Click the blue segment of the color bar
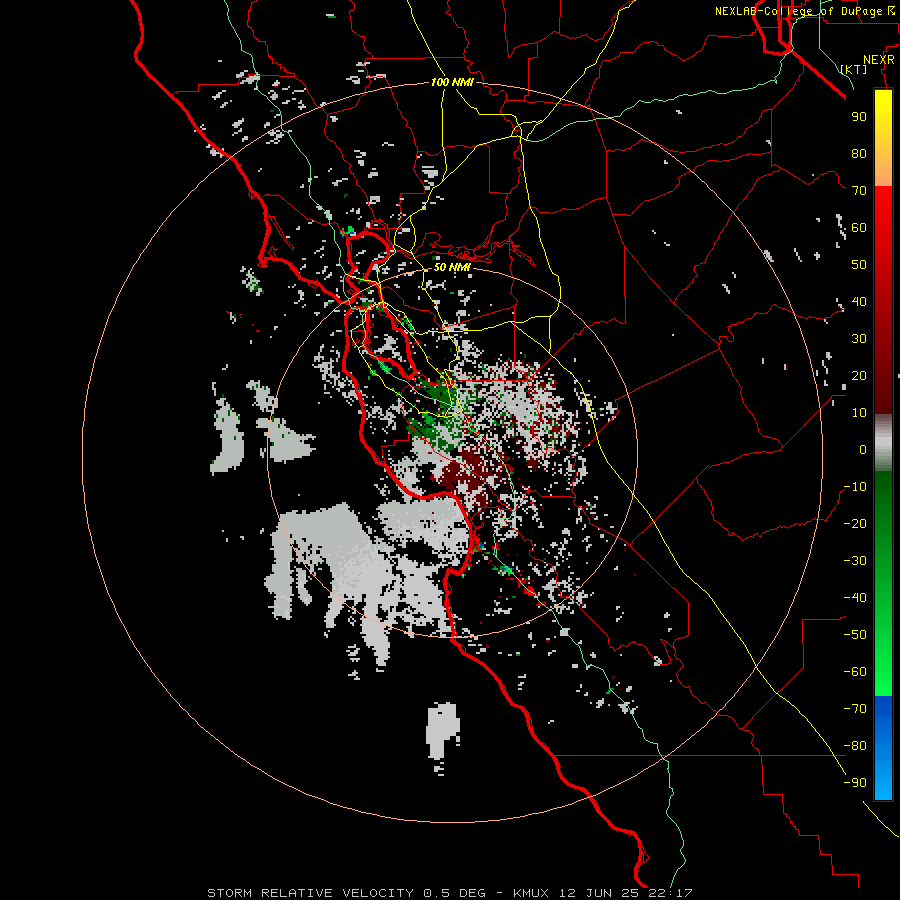This screenshot has width=900, height=900. 883,748
